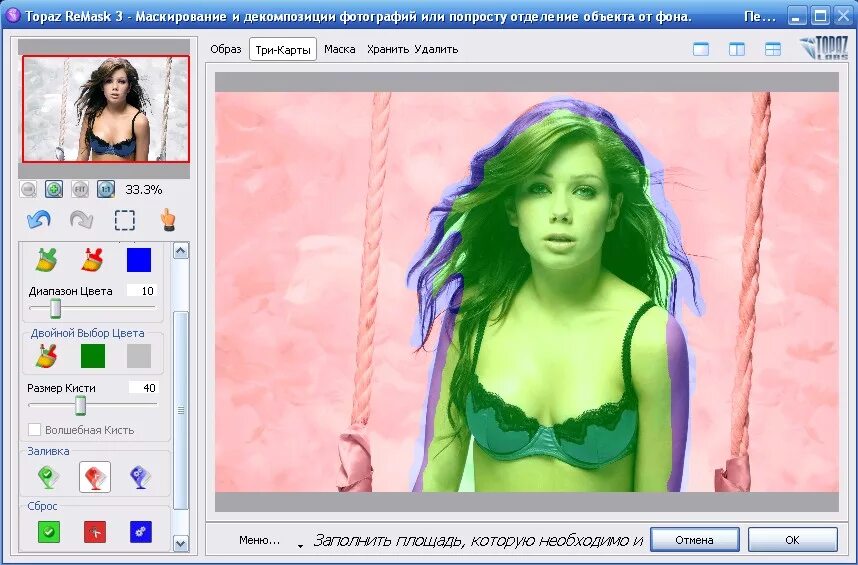Click the Диапазон Цвета slider handle

[55, 308]
